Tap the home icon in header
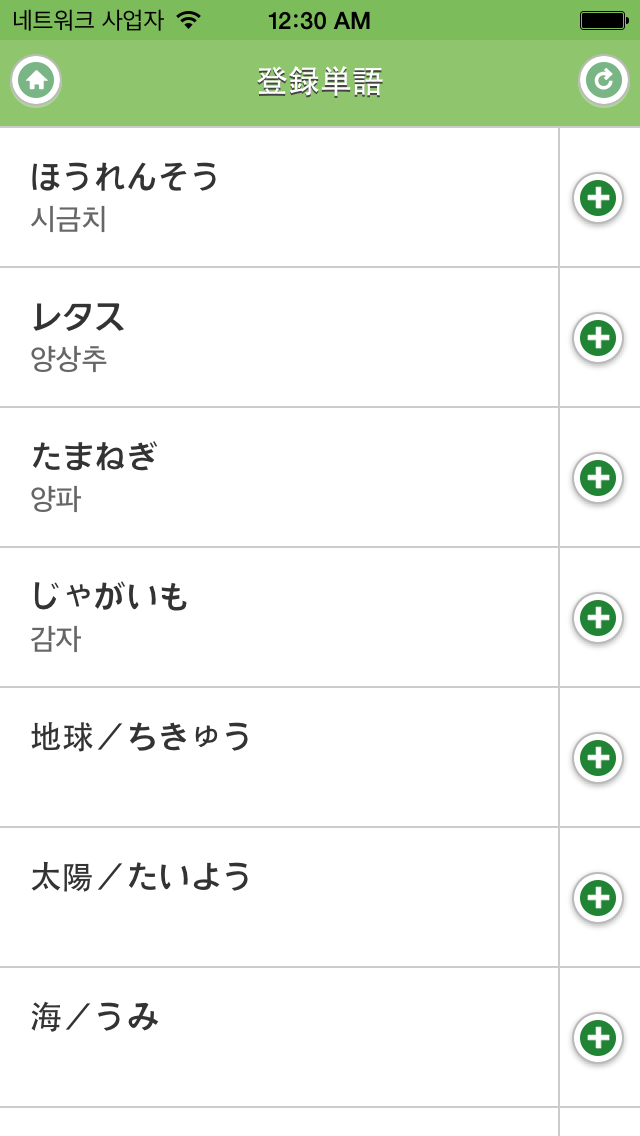This screenshot has height=1136, width=640. (x=37, y=80)
